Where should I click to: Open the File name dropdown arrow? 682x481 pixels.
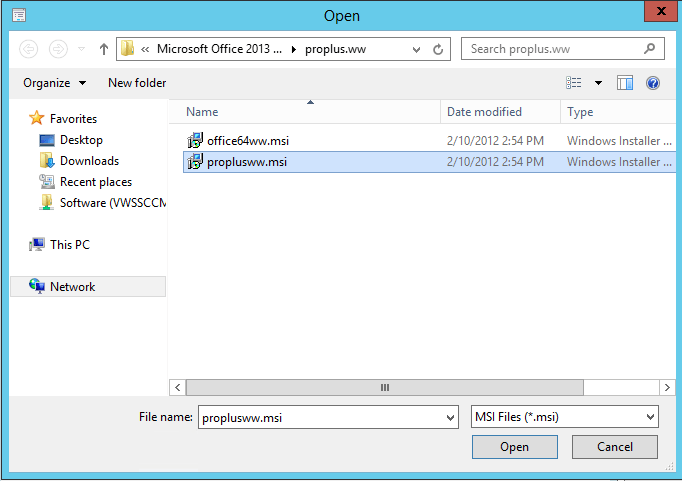[451, 418]
